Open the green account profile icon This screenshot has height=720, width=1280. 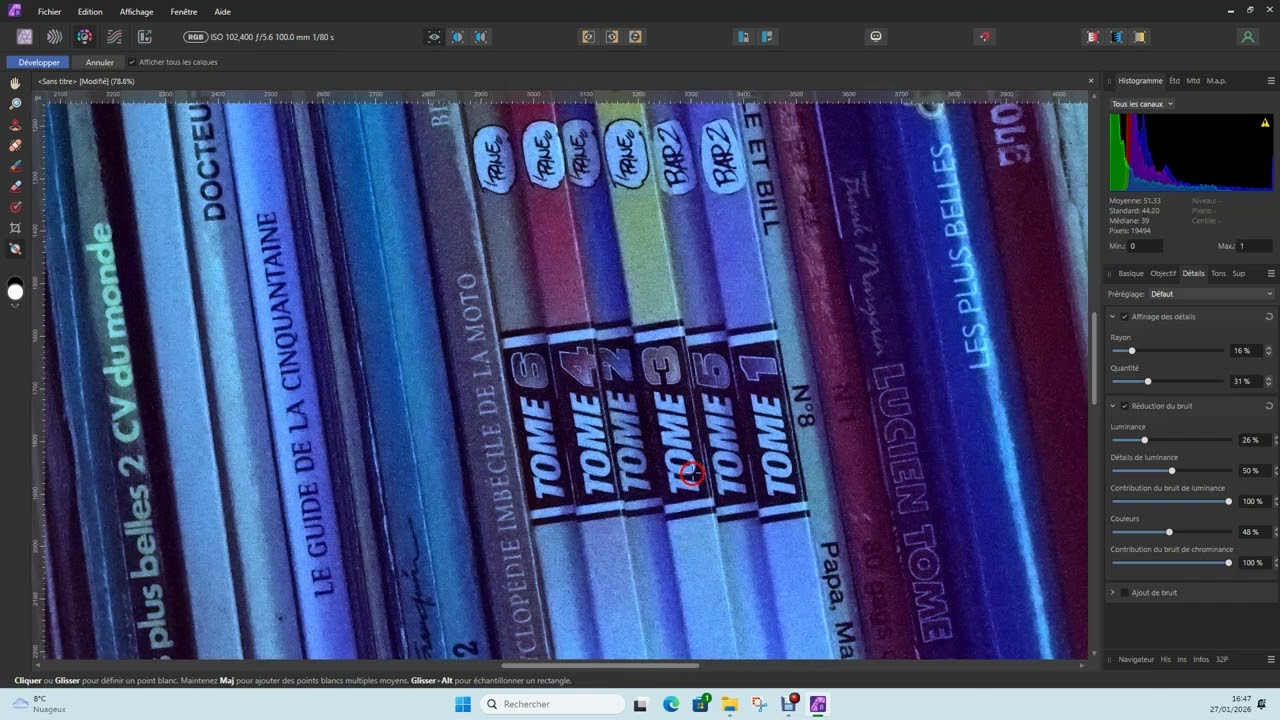click(1247, 37)
